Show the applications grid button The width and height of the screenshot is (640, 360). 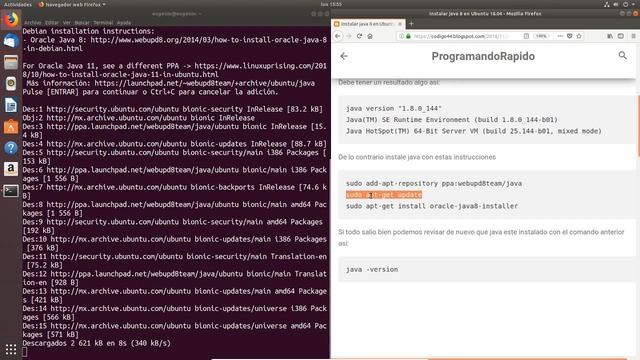(11, 349)
